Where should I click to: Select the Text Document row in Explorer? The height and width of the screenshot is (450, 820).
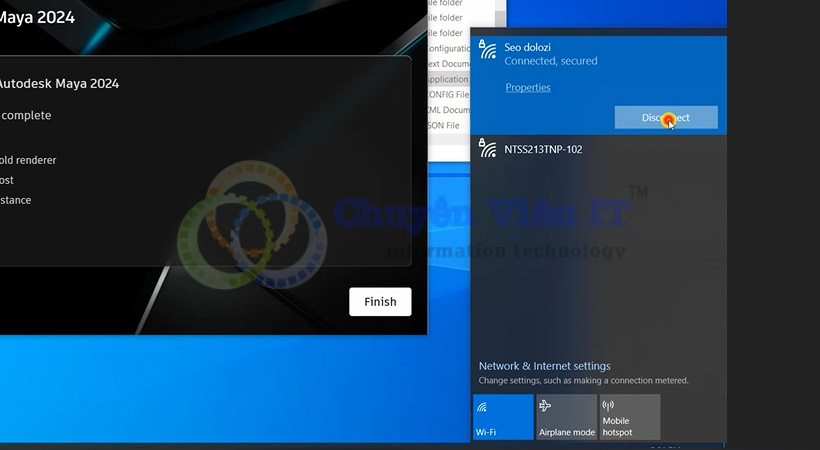coord(447,64)
